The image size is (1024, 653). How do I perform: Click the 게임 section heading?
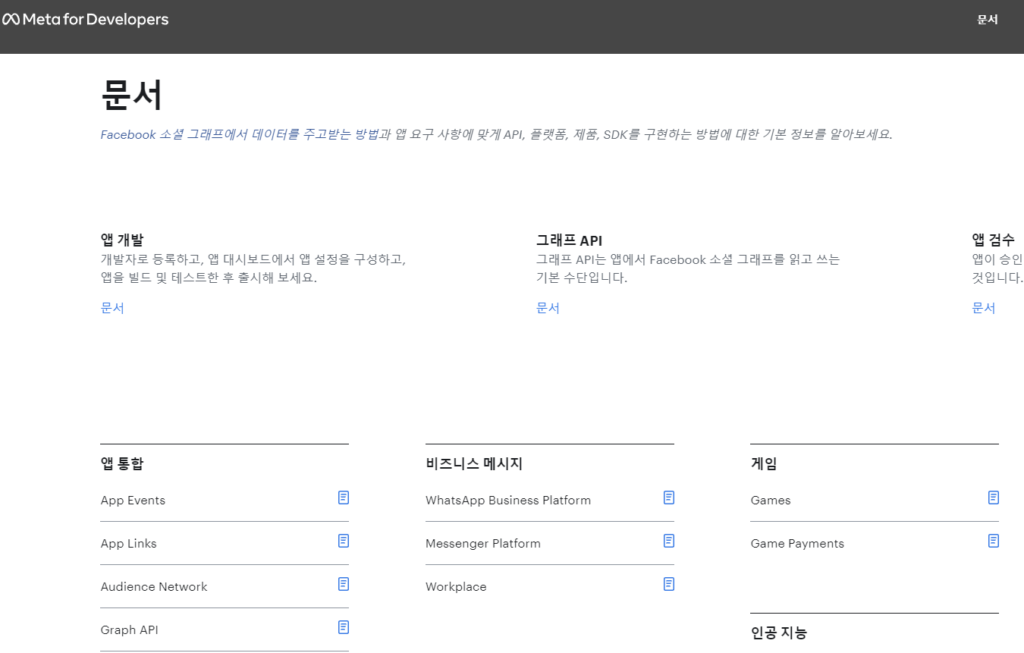764,464
